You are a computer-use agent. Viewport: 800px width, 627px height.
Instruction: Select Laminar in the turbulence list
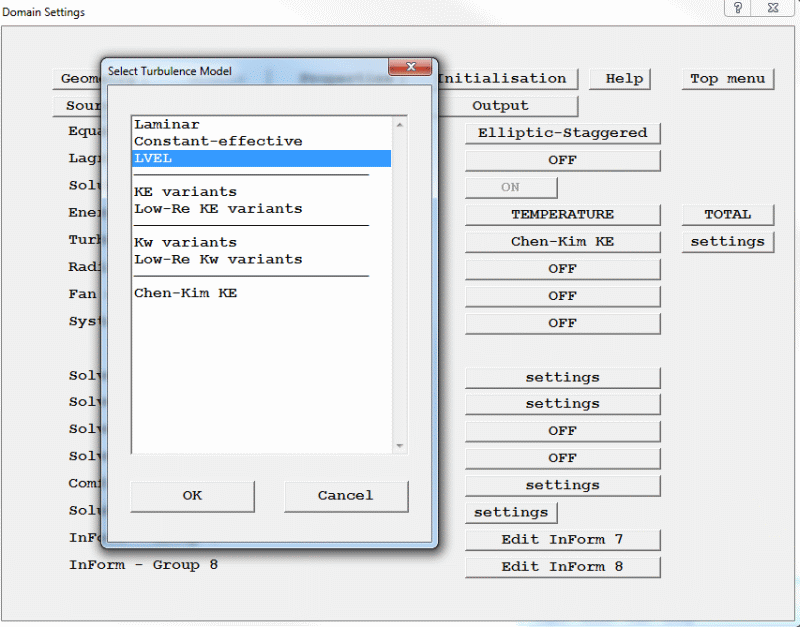[167, 125]
